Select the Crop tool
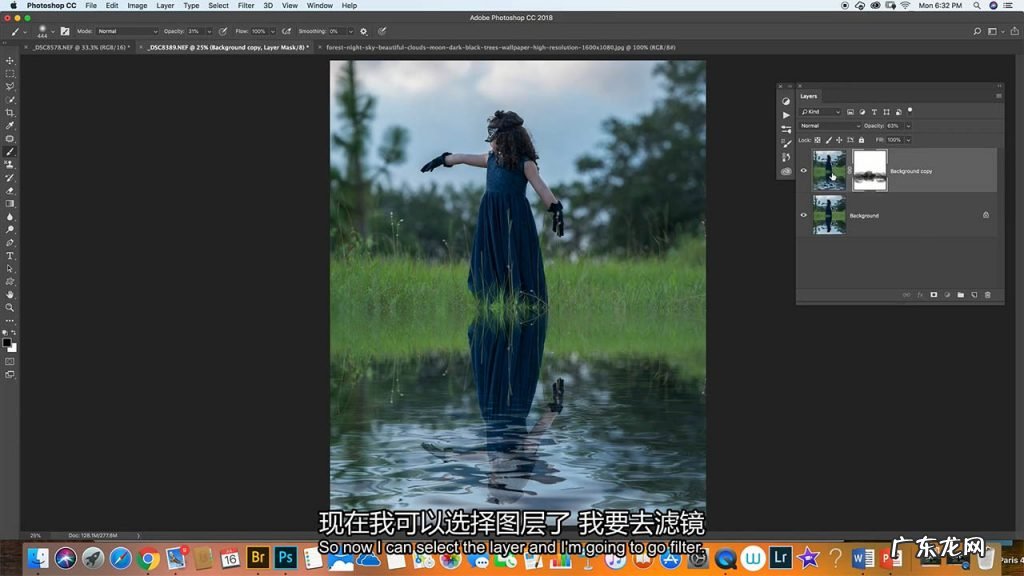This screenshot has height=576, width=1024. click(10, 113)
